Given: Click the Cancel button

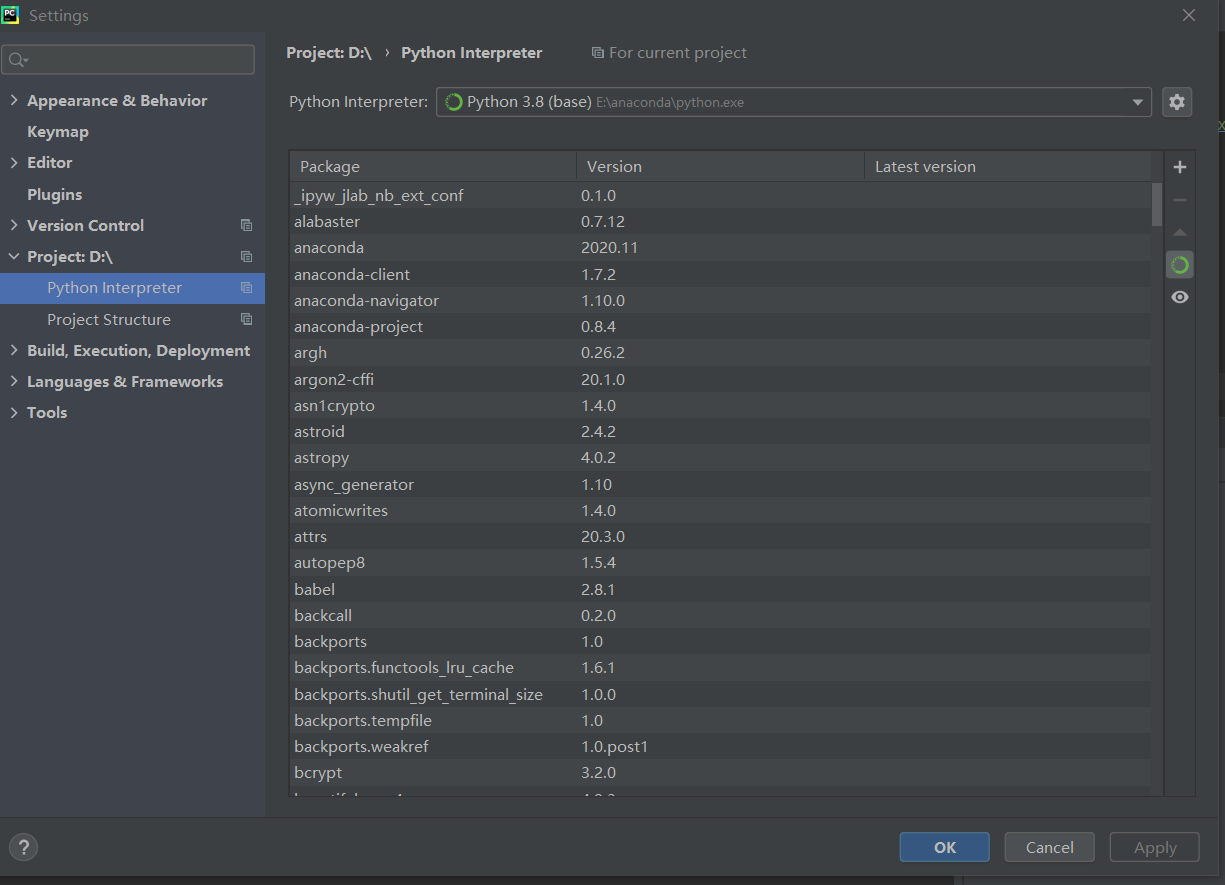Looking at the screenshot, I should pyautogui.click(x=1050, y=847).
